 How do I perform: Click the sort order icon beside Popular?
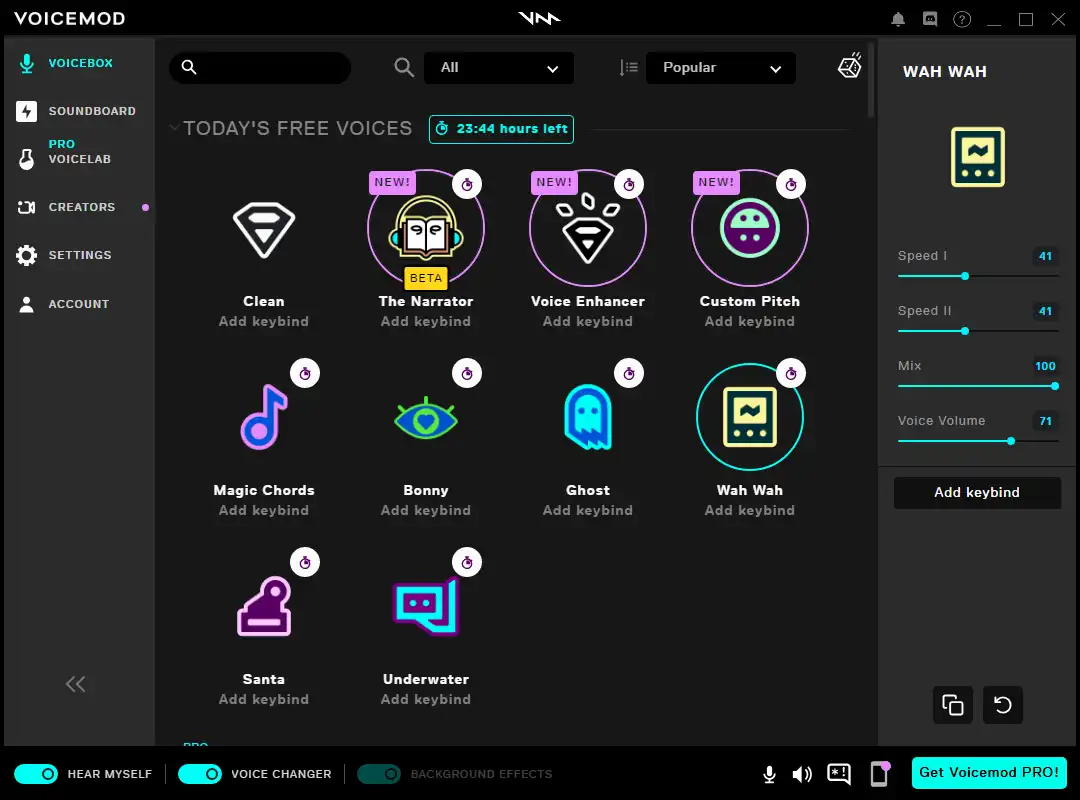click(628, 68)
